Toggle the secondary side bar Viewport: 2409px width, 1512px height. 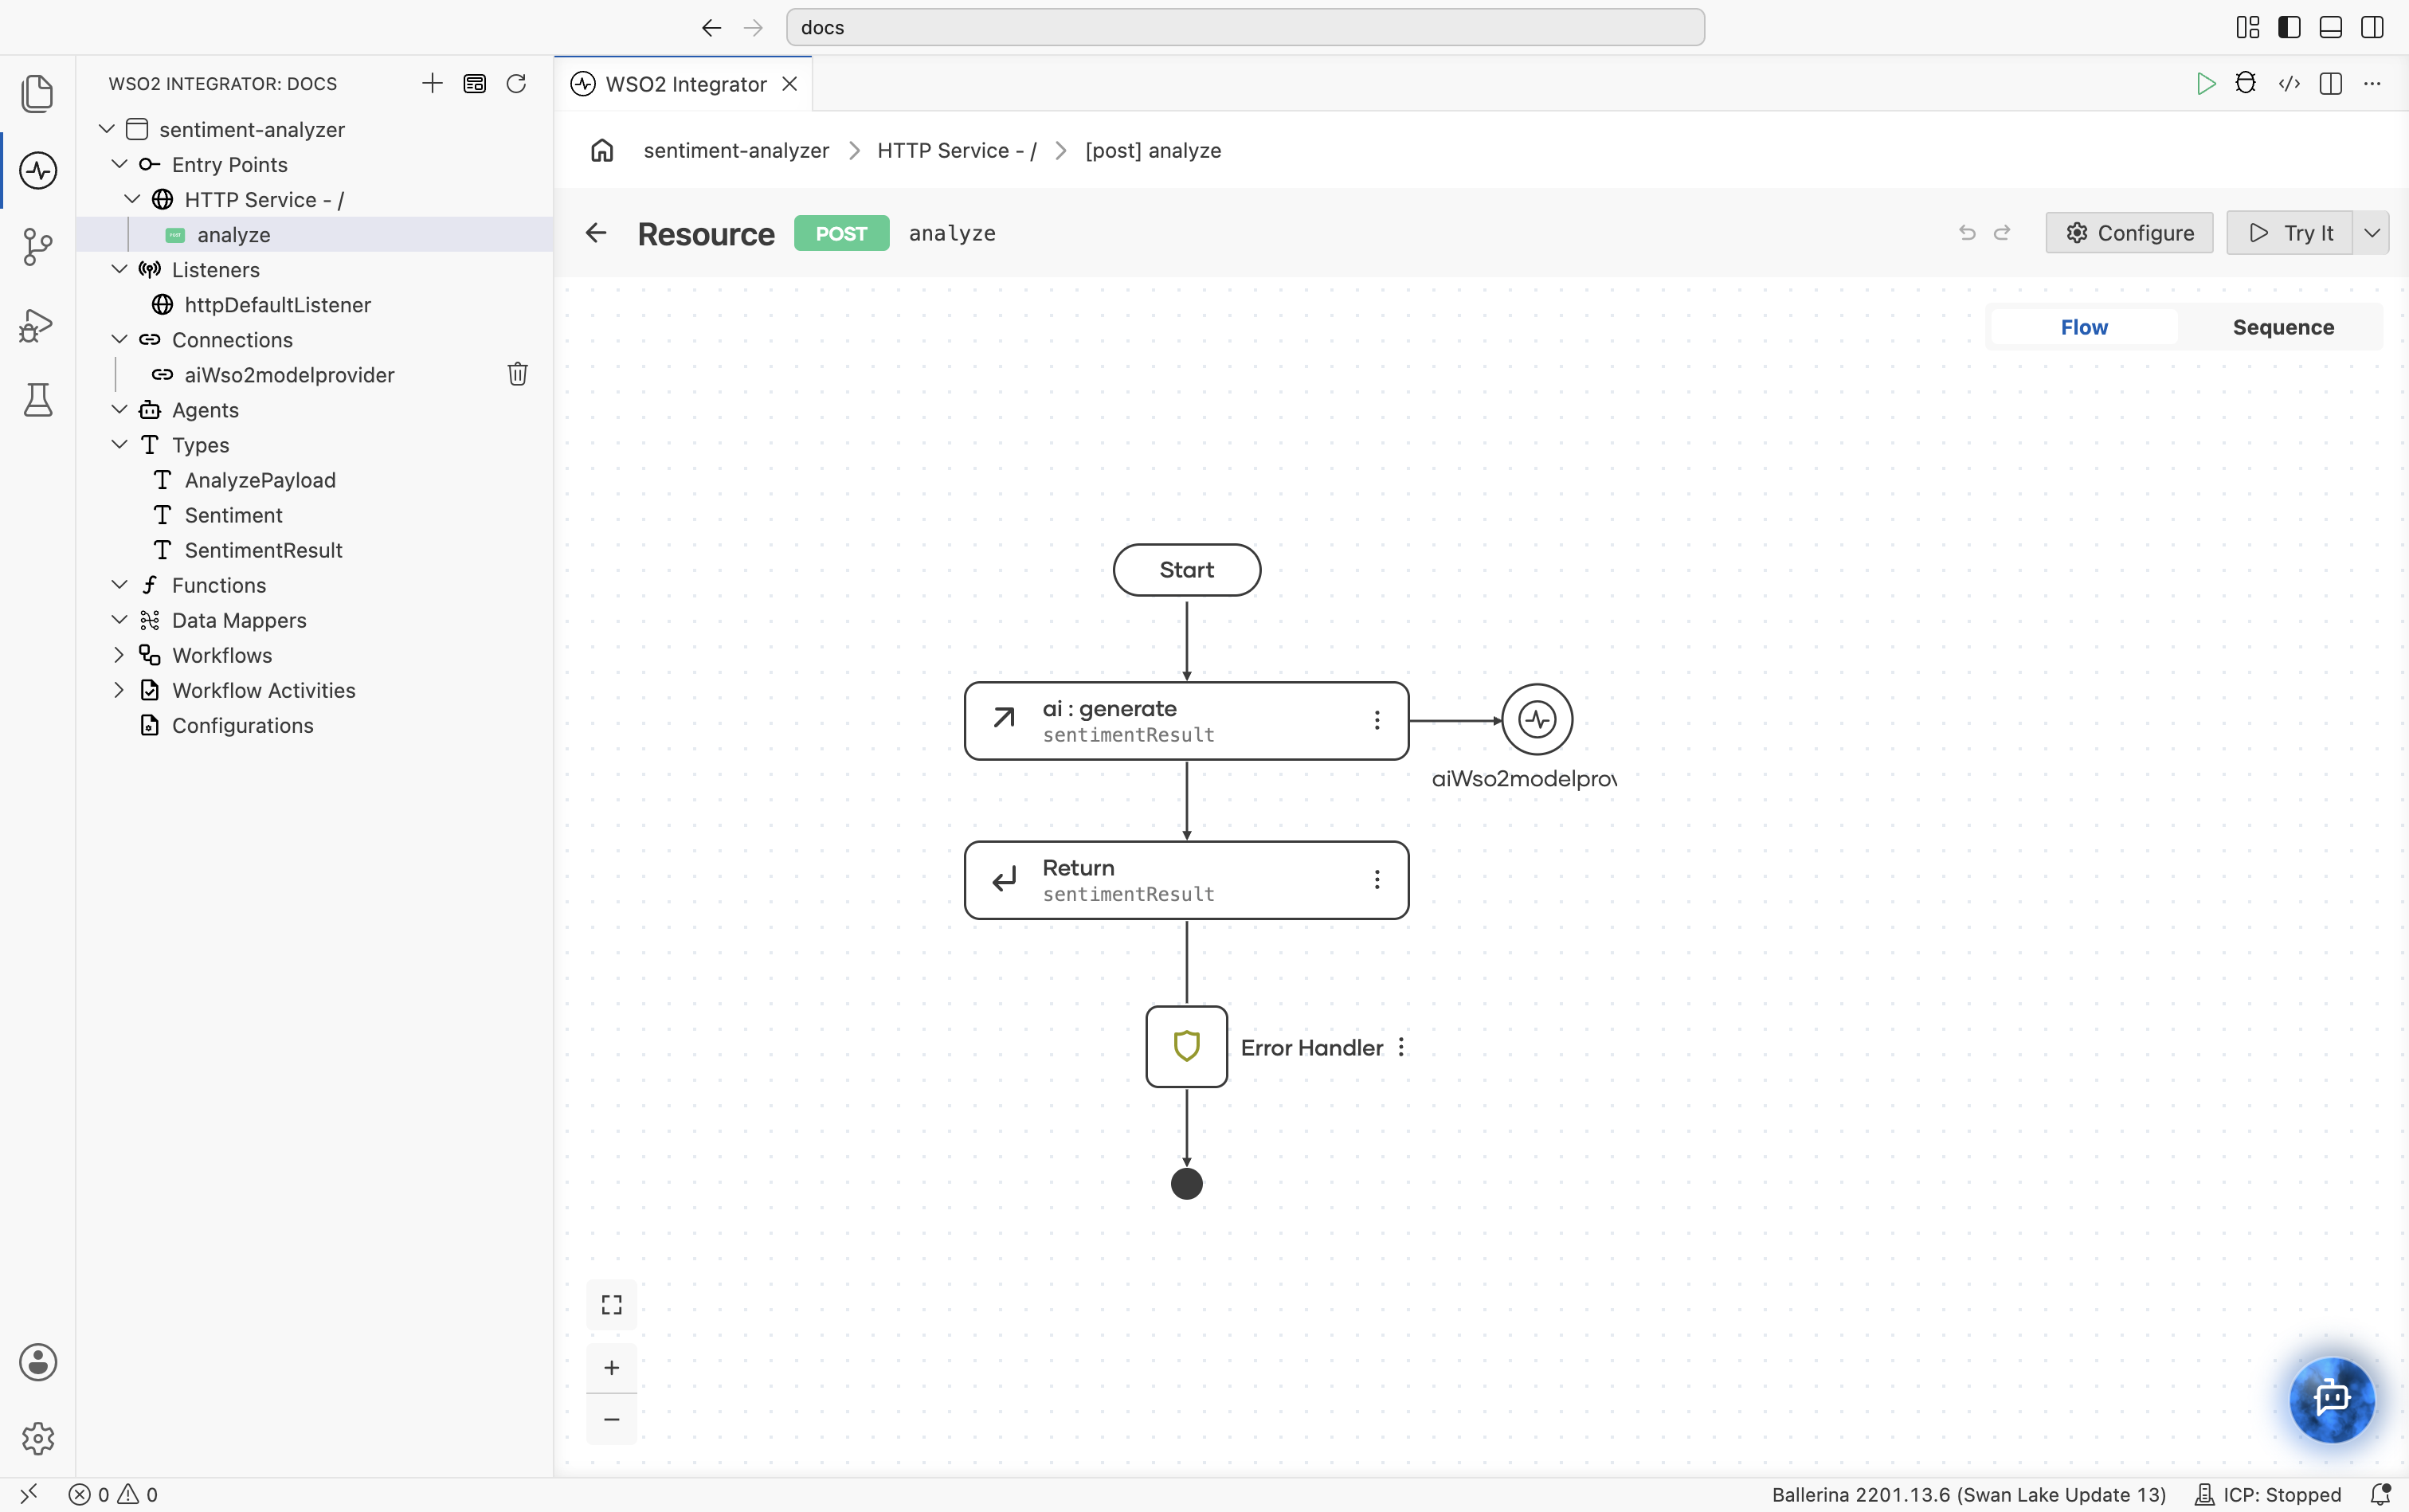tap(2372, 27)
